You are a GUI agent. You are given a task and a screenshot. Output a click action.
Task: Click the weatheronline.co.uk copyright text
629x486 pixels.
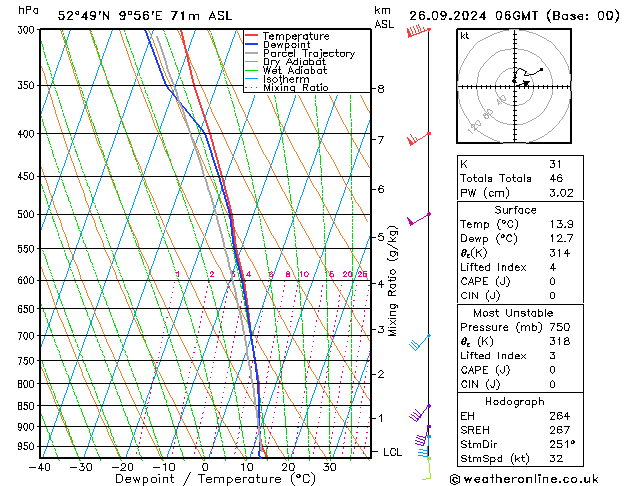pos(524,479)
